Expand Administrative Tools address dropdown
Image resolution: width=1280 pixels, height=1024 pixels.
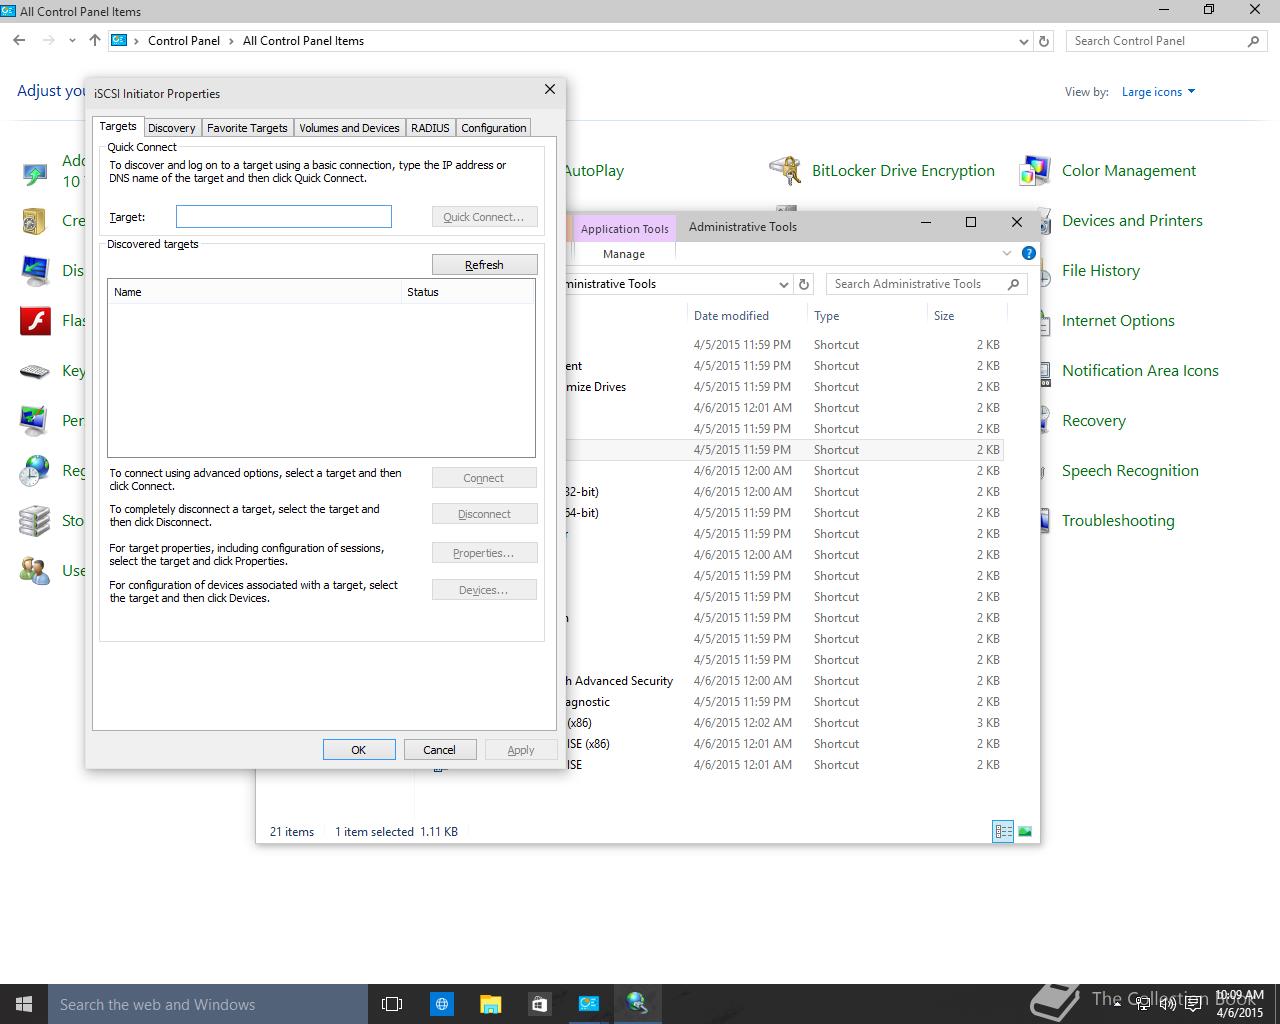(x=784, y=284)
